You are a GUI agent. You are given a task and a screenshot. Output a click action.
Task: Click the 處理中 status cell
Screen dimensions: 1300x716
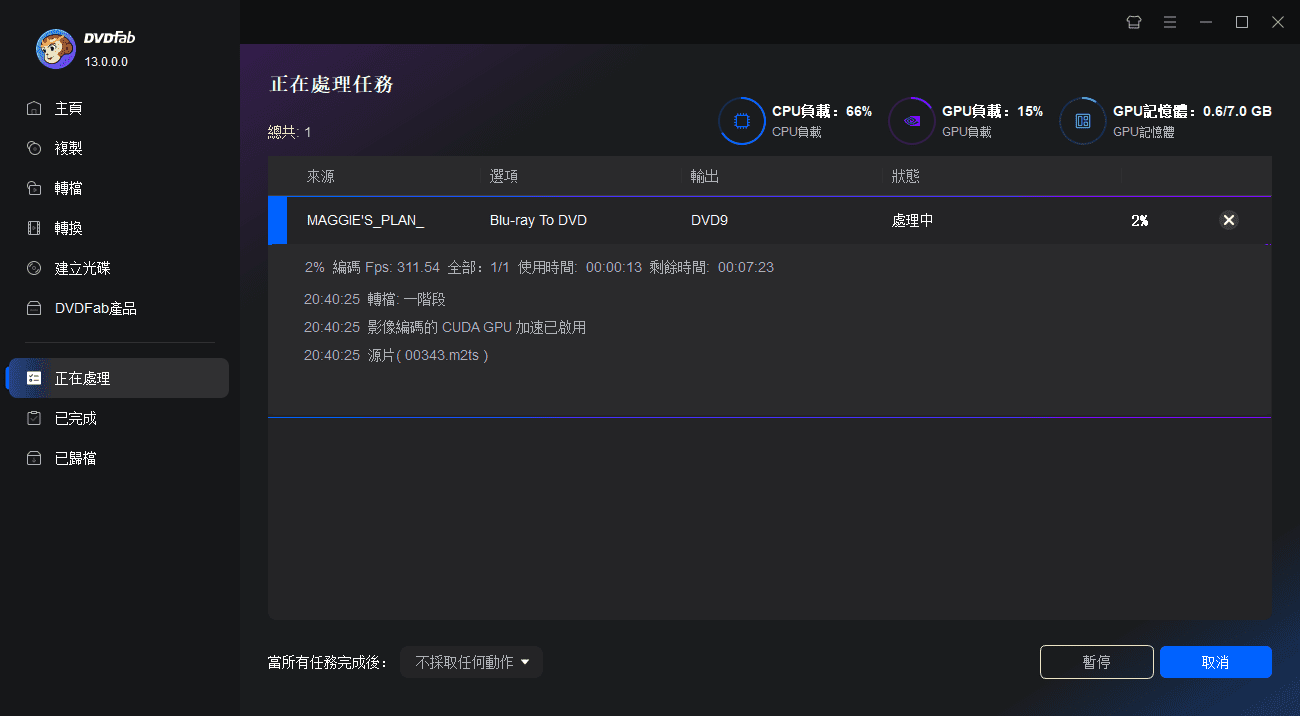(912, 220)
